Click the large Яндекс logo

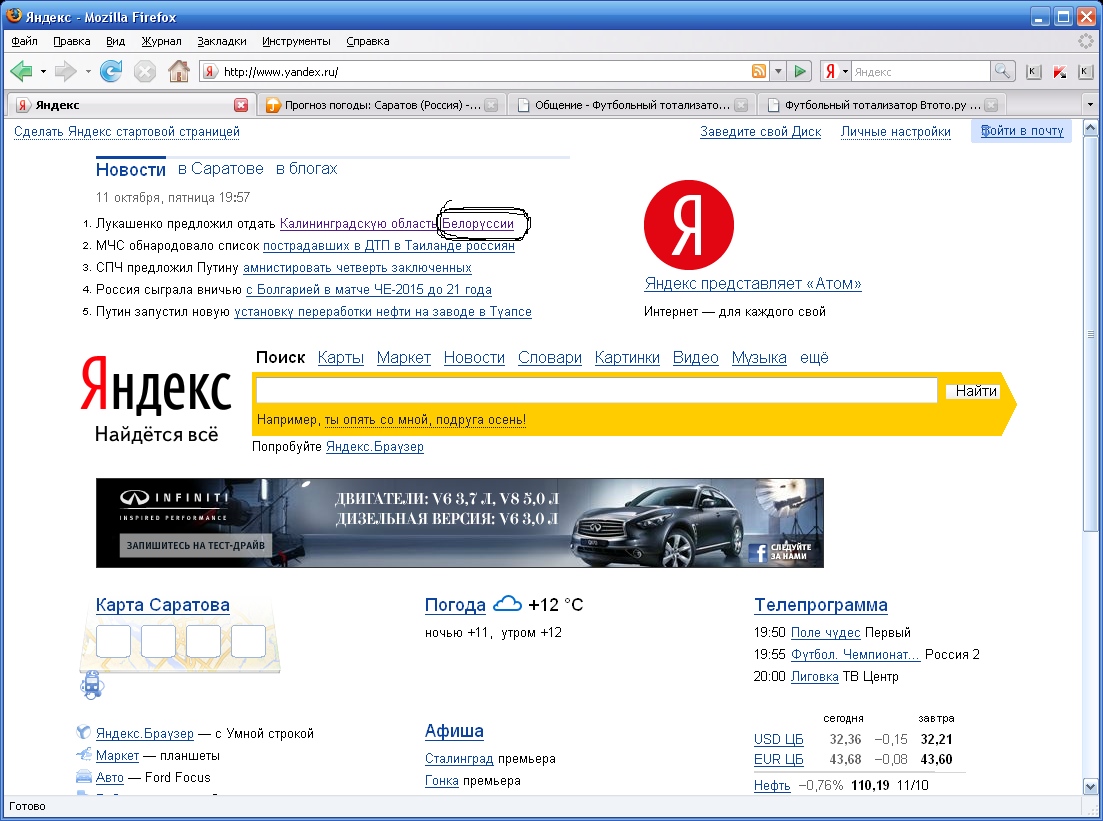155,385
